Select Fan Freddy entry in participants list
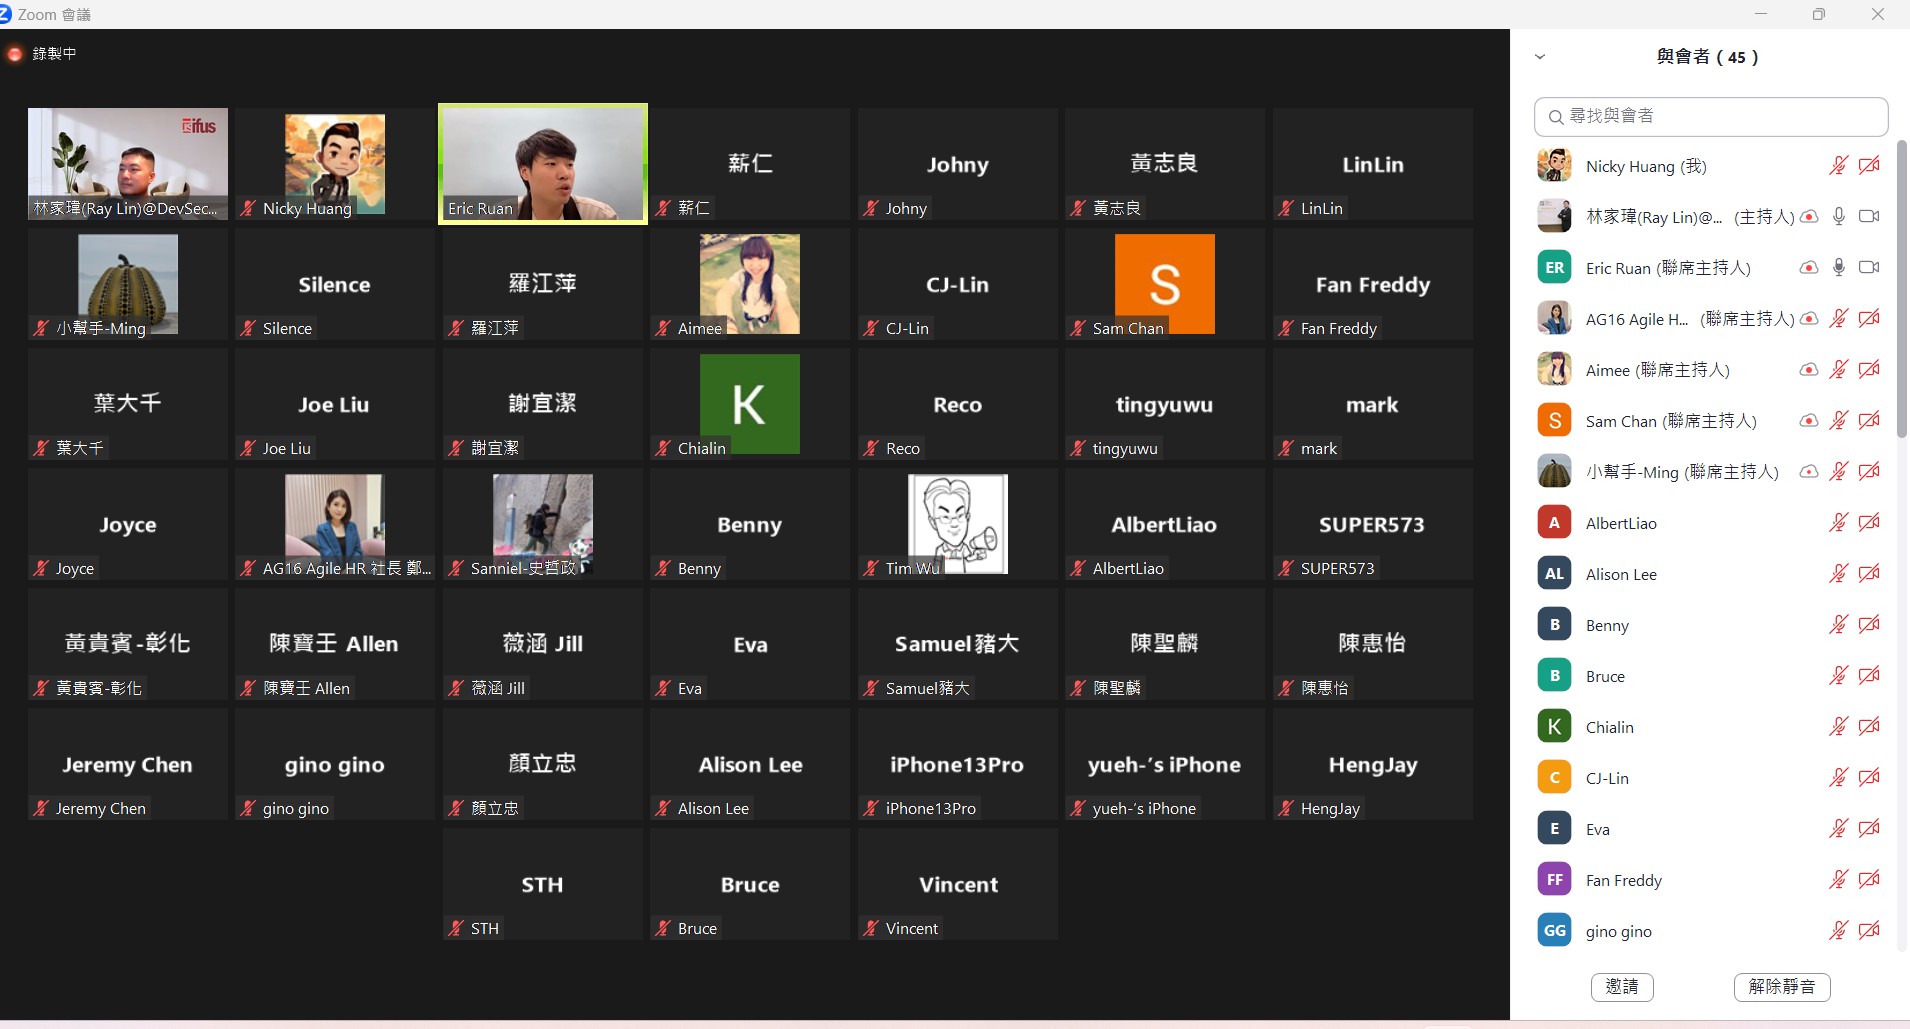The height and width of the screenshot is (1029, 1910). tap(1623, 880)
